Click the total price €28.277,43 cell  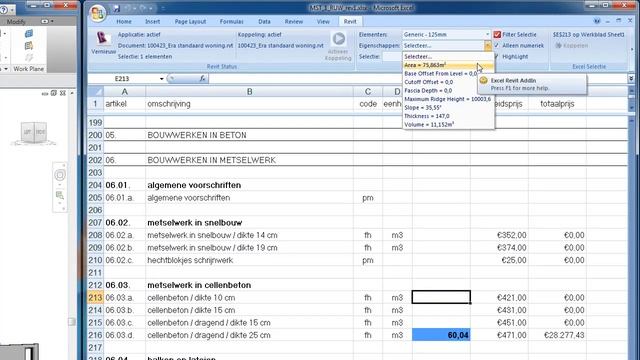click(557, 335)
